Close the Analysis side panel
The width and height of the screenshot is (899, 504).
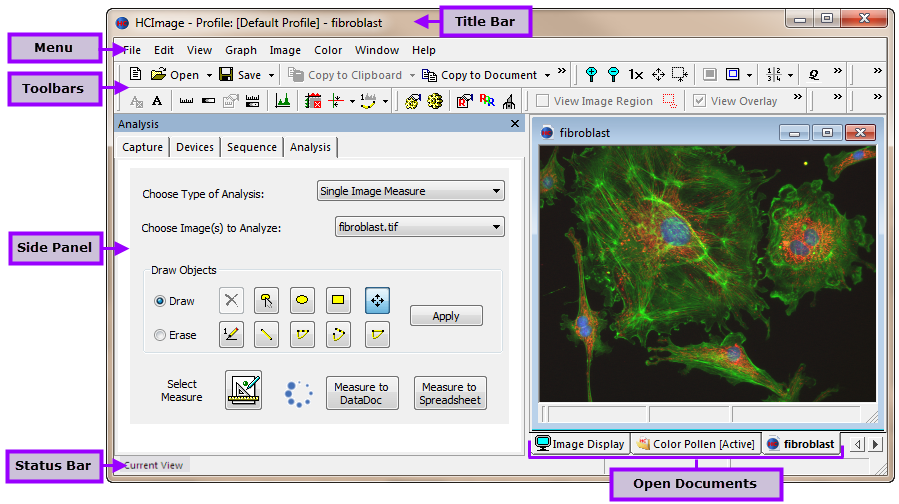coord(515,124)
